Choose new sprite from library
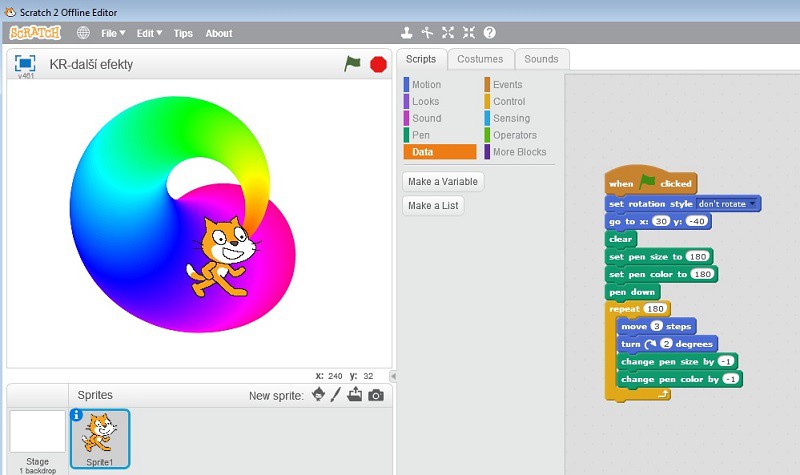Image resolution: width=800 pixels, height=475 pixels. [x=318, y=394]
